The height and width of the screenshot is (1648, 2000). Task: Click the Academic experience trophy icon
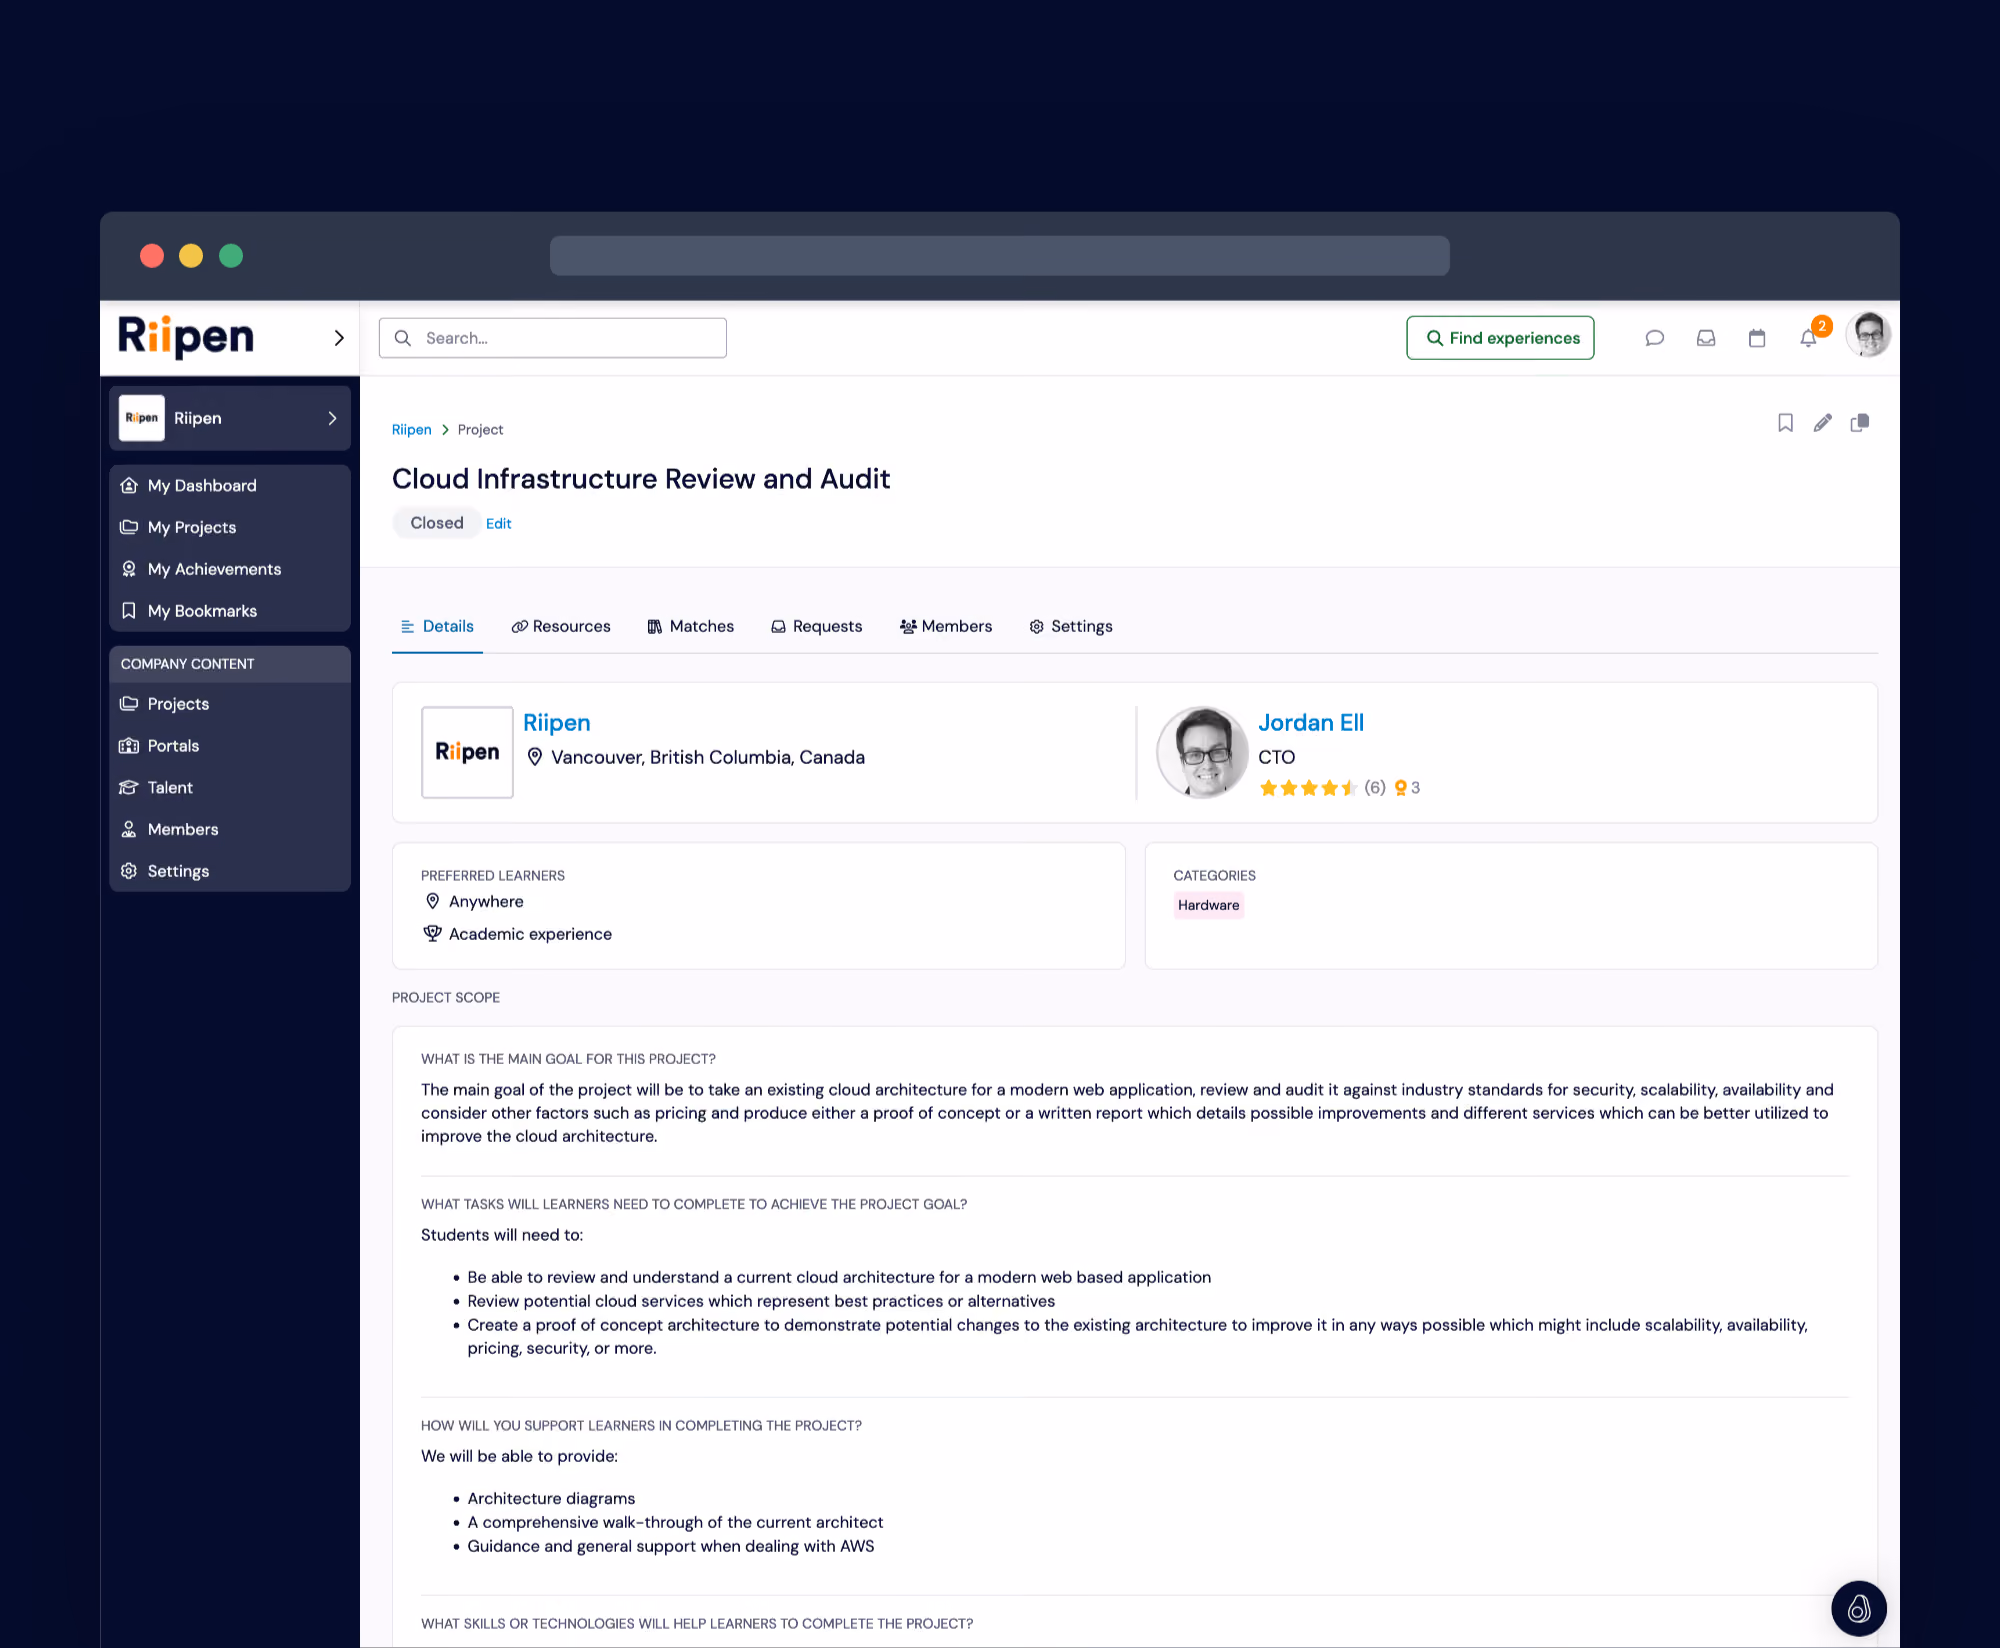pos(432,933)
